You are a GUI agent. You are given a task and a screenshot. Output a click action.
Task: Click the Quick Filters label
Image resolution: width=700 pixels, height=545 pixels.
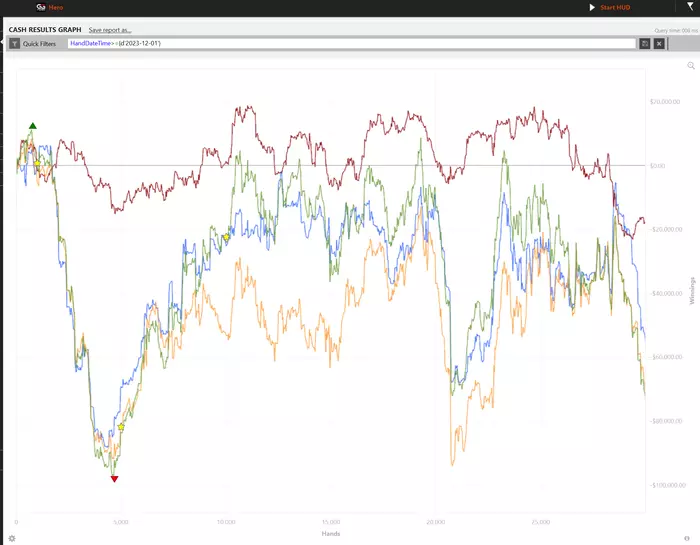pyautogui.click(x=39, y=44)
